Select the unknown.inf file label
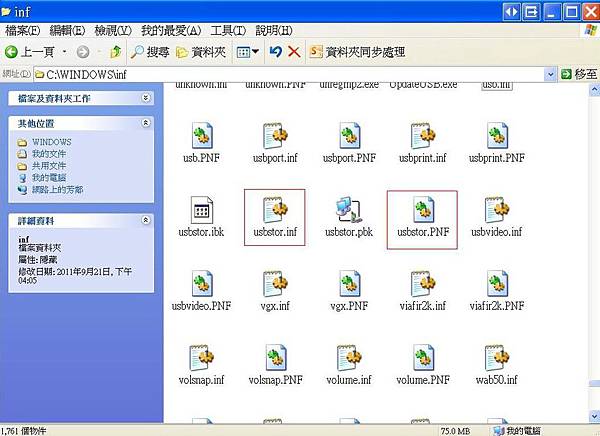The height and width of the screenshot is (436, 600). (x=201, y=85)
